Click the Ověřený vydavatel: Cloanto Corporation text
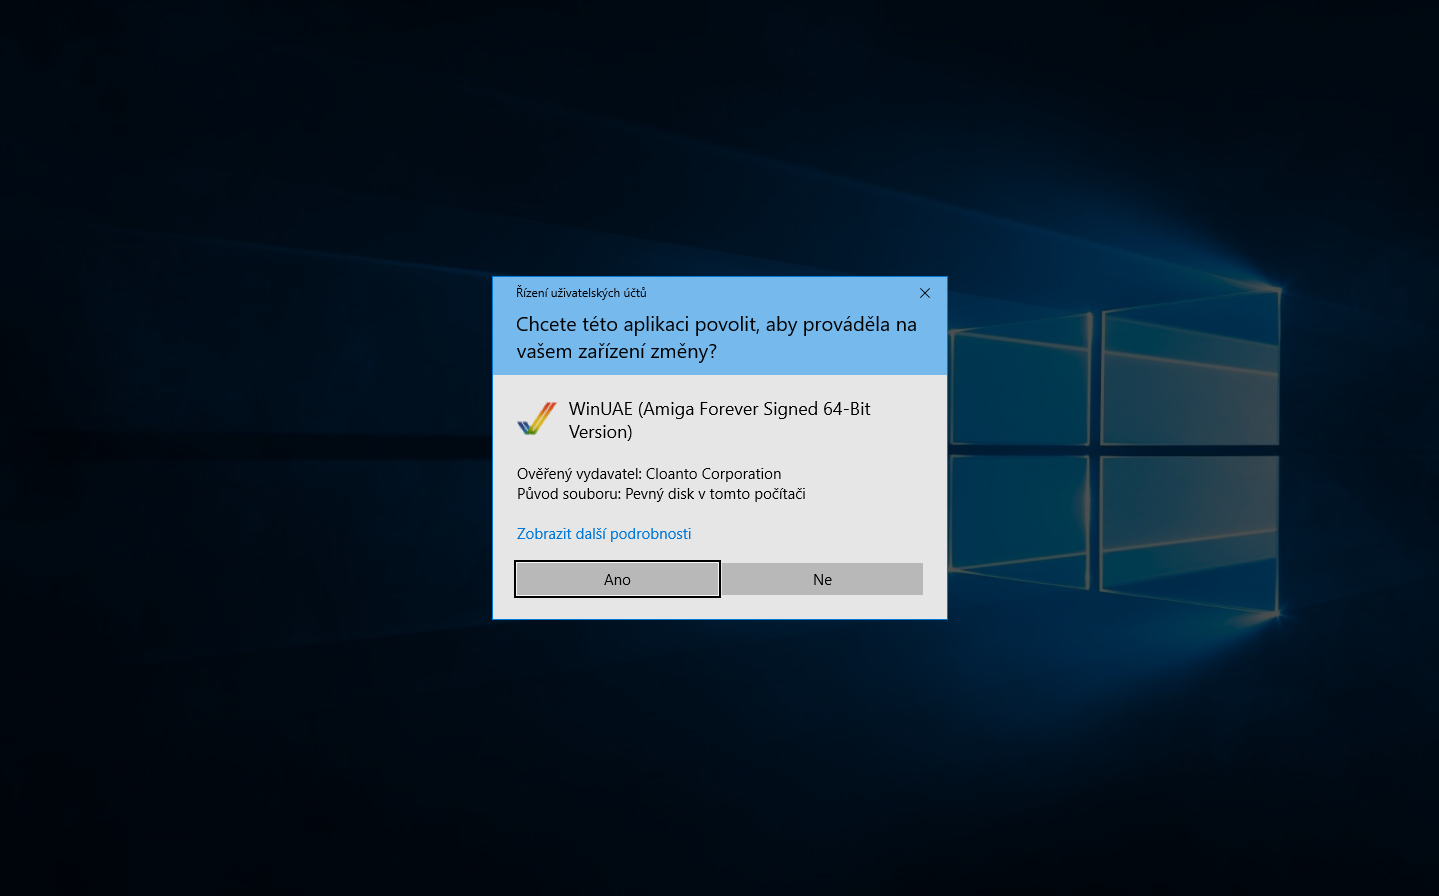The image size is (1439, 896). coord(649,474)
